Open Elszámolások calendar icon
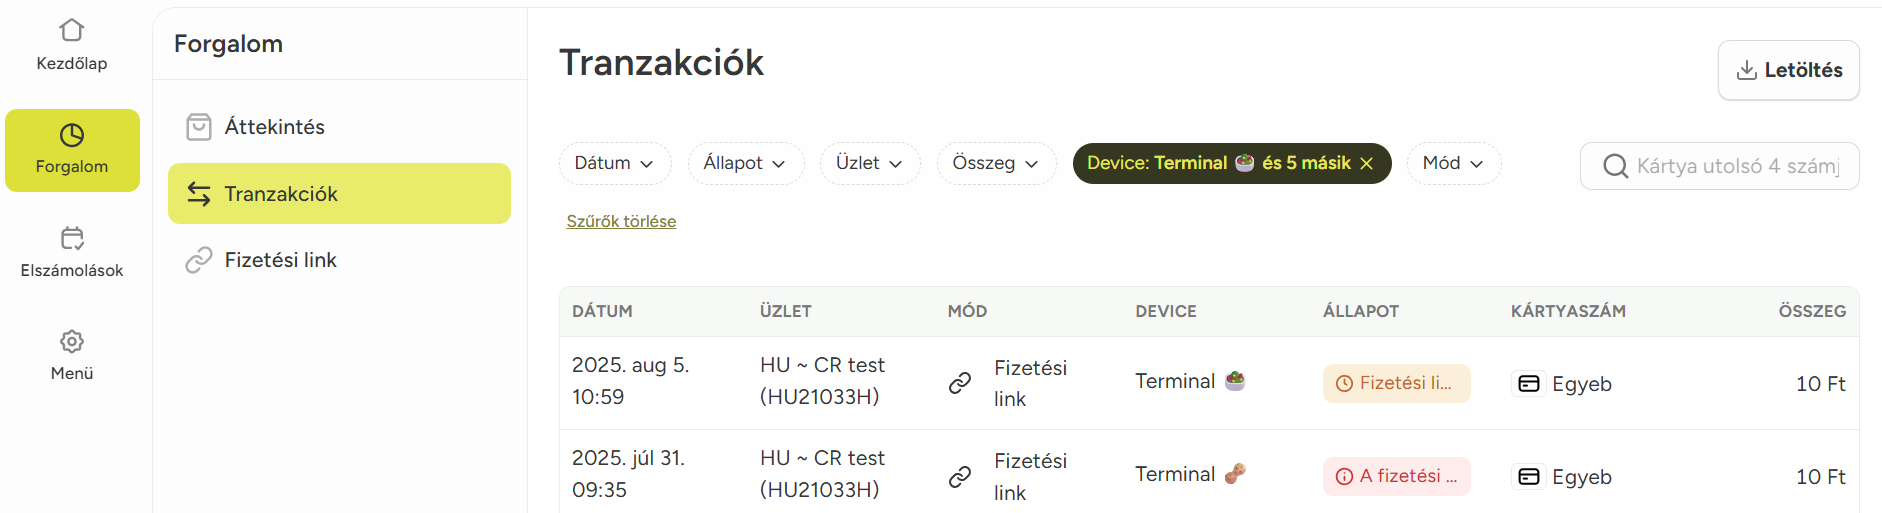This screenshot has height=513, width=1882. click(x=72, y=238)
